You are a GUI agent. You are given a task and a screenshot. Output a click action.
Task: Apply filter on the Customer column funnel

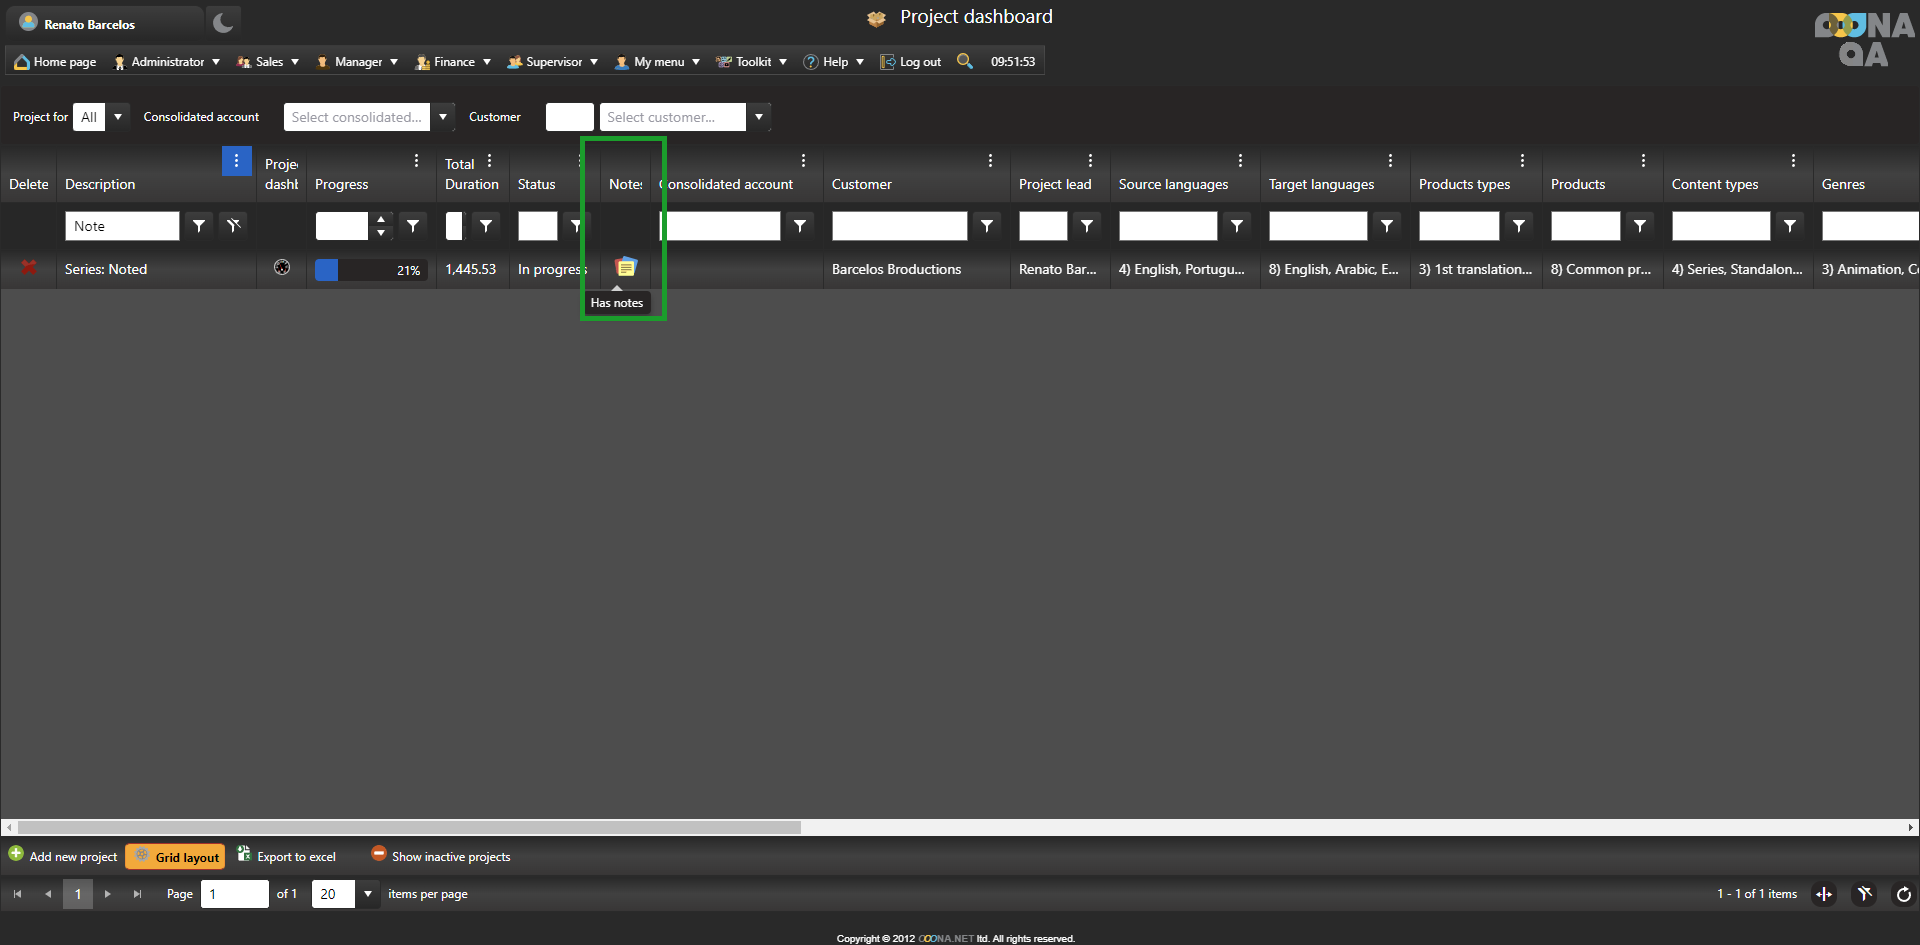[x=986, y=226]
